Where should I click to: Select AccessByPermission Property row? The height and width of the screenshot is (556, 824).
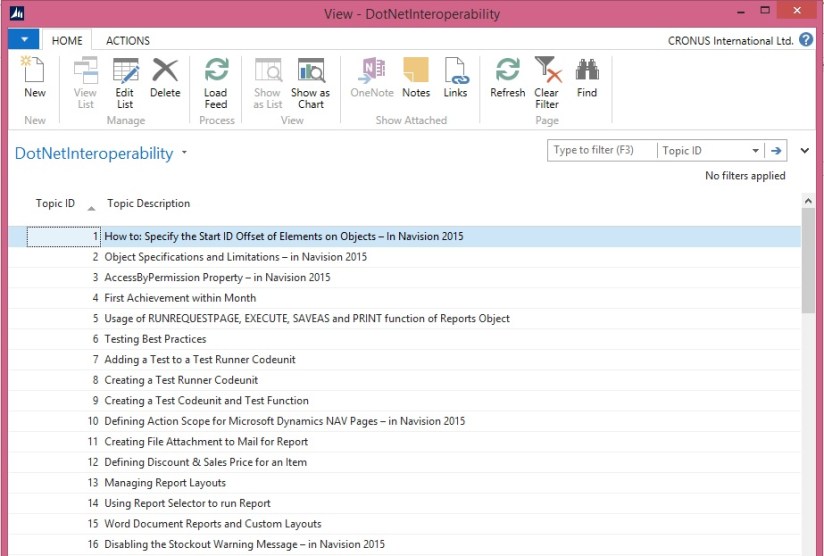pyautogui.click(x=405, y=277)
